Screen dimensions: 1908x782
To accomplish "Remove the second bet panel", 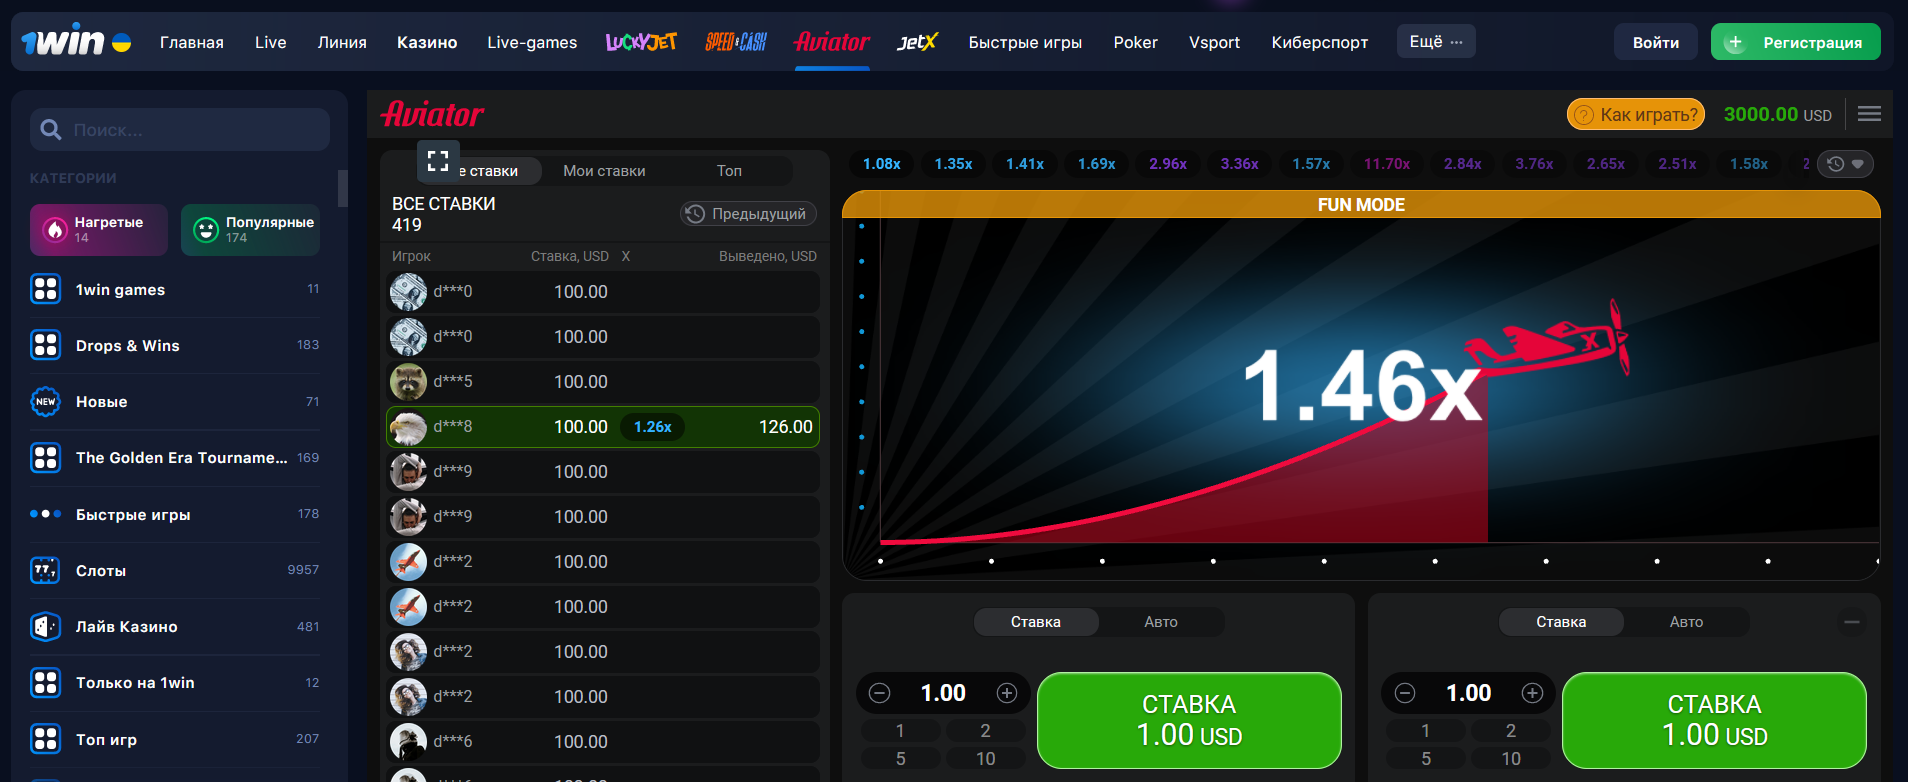I will (x=1852, y=622).
